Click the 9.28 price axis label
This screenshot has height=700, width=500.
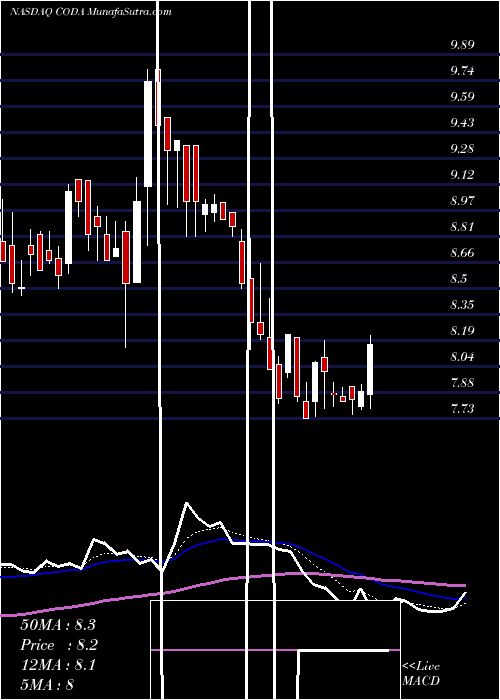tap(462, 148)
